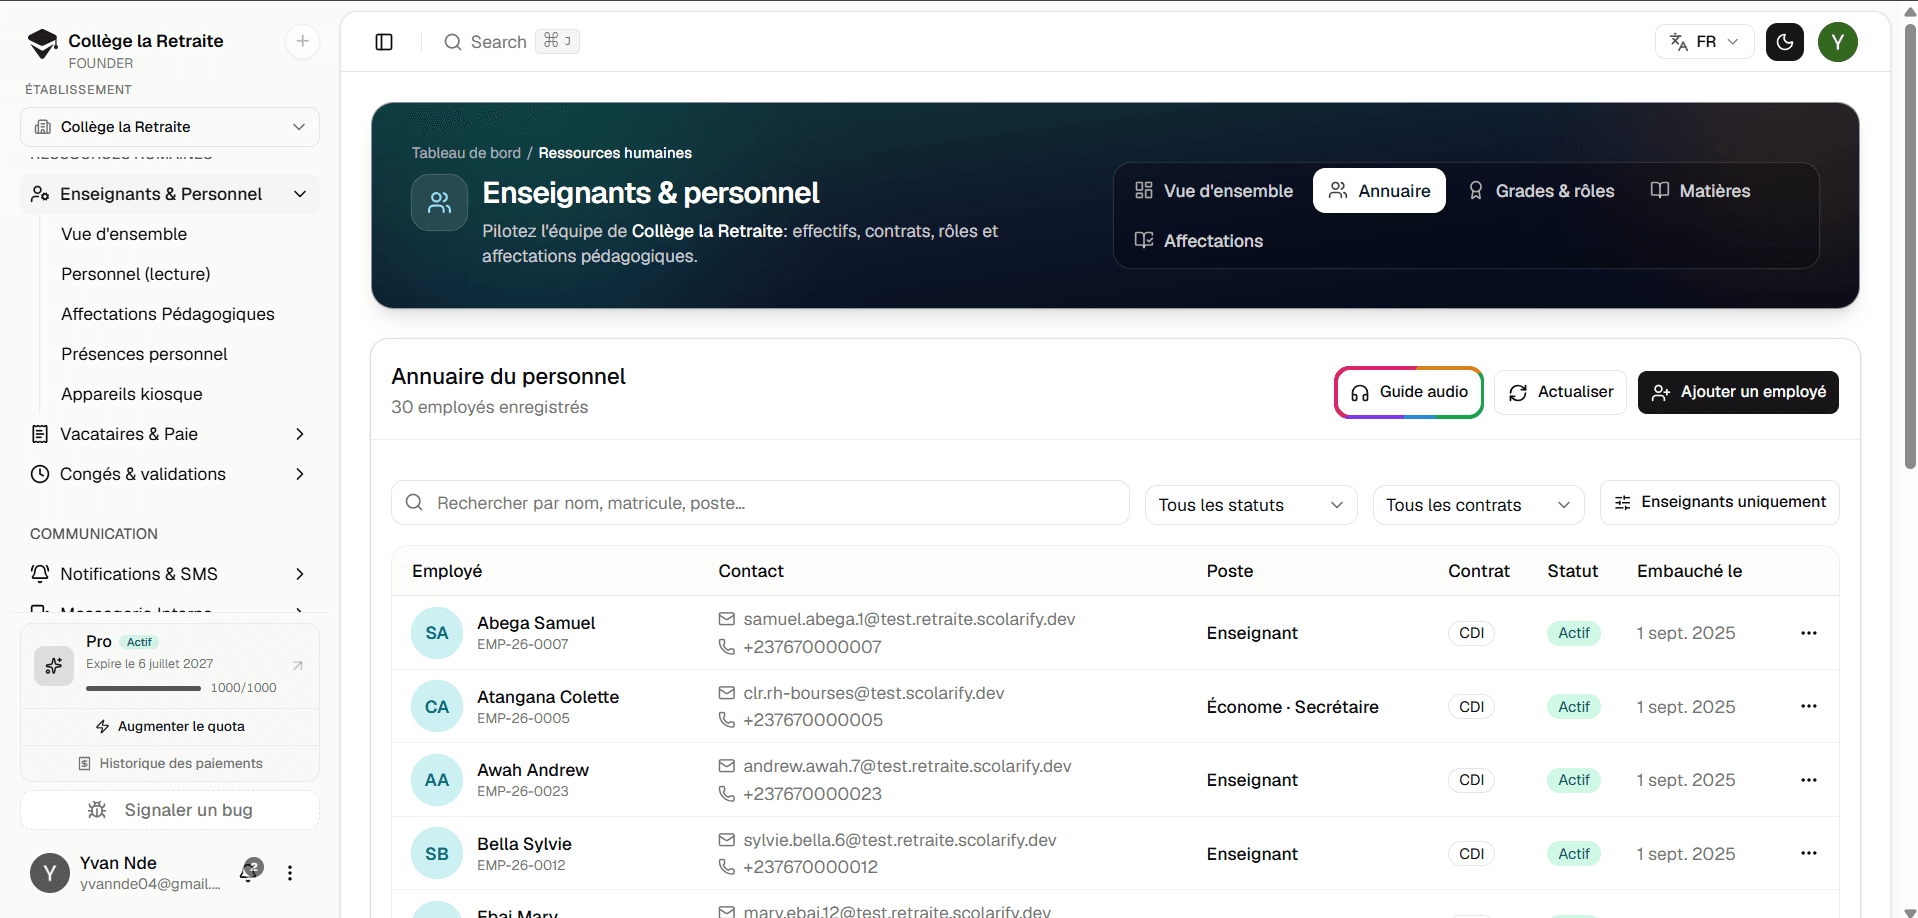The height and width of the screenshot is (918, 1918).
Task: Click samuel.abega.1@test.retraite.scolarify.dev email
Action: 909,619
